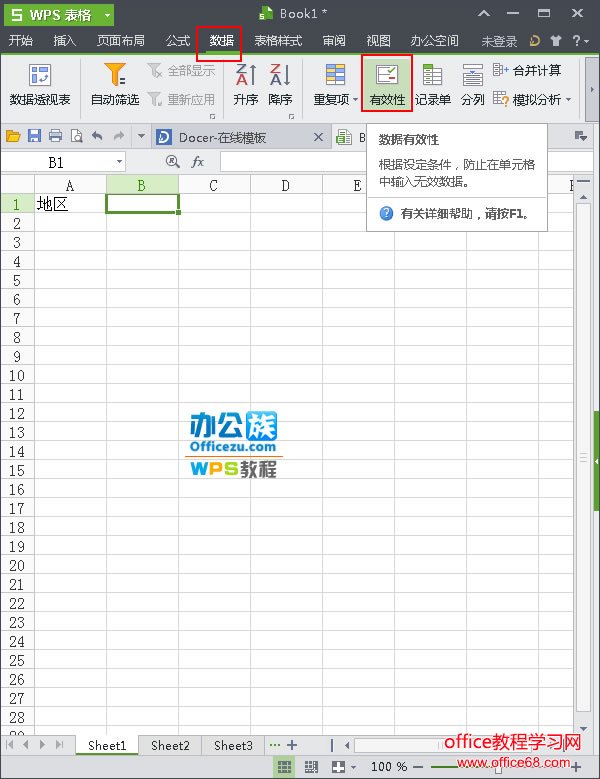Add a new sheet with plus button

[293, 745]
